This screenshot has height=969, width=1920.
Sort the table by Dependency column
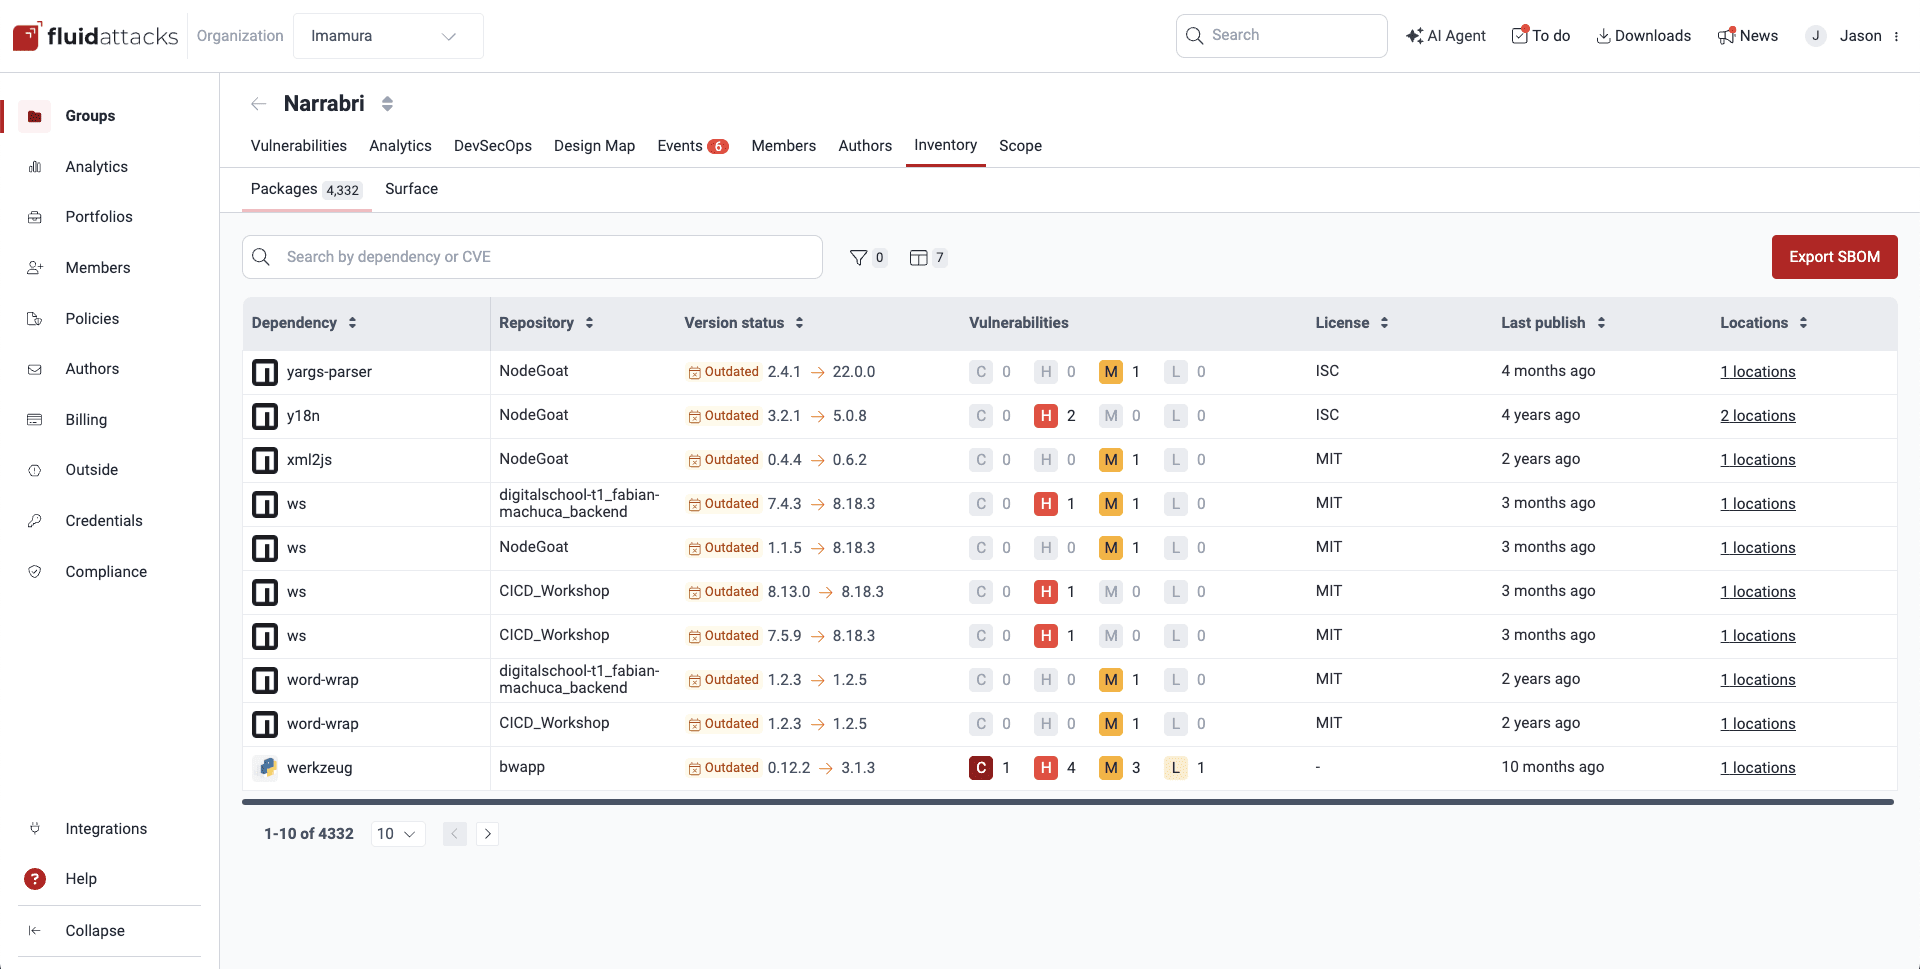click(x=352, y=322)
